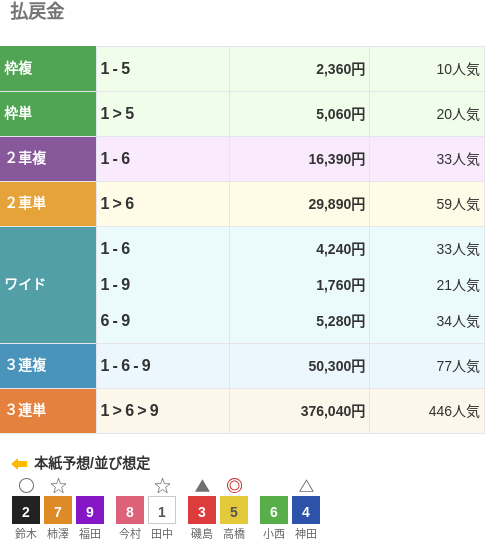Select orange number 7 柿澤 badge

click(x=58, y=510)
